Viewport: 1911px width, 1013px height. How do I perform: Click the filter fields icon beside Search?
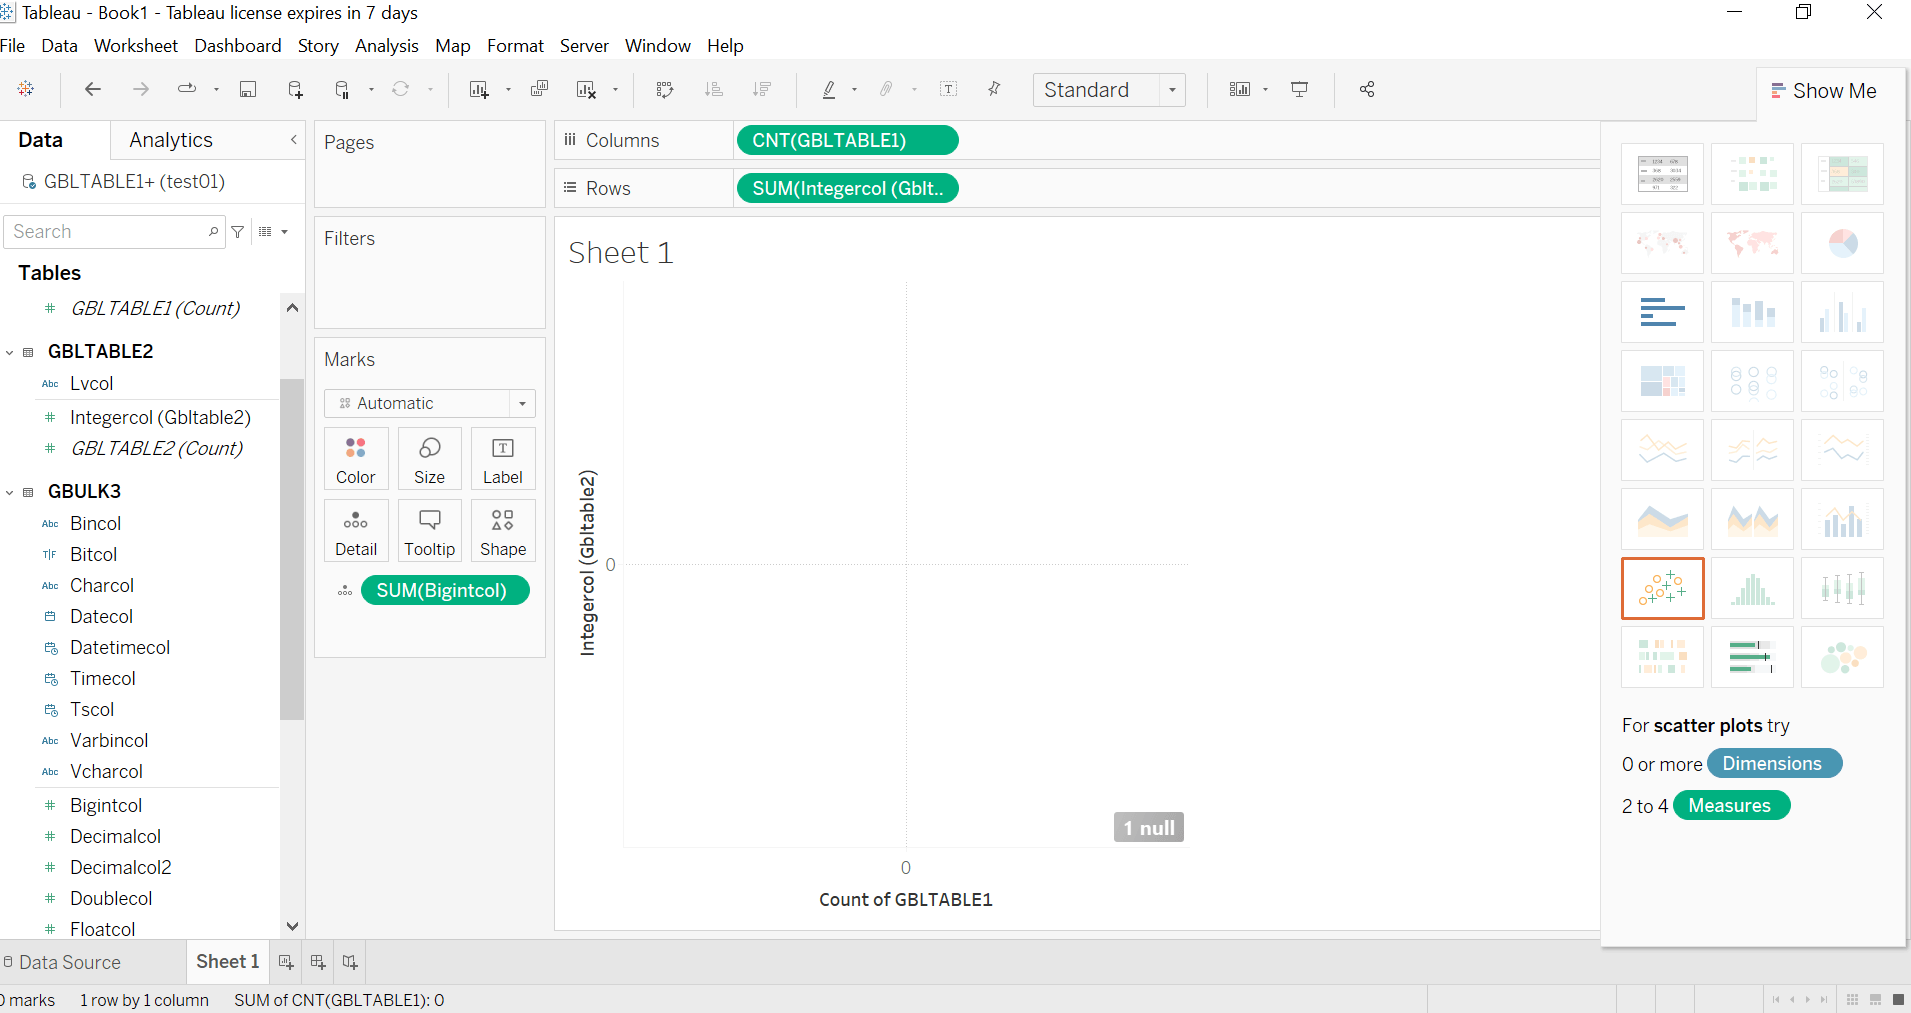238,232
